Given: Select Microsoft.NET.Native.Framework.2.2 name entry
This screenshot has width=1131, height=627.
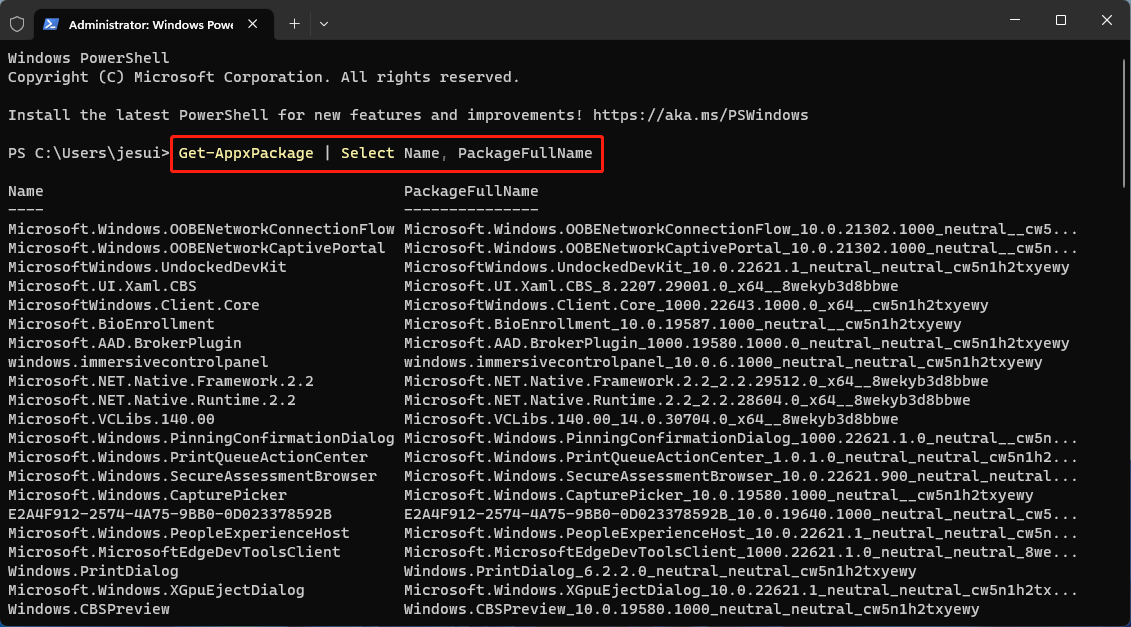Looking at the screenshot, I should 161,381.
